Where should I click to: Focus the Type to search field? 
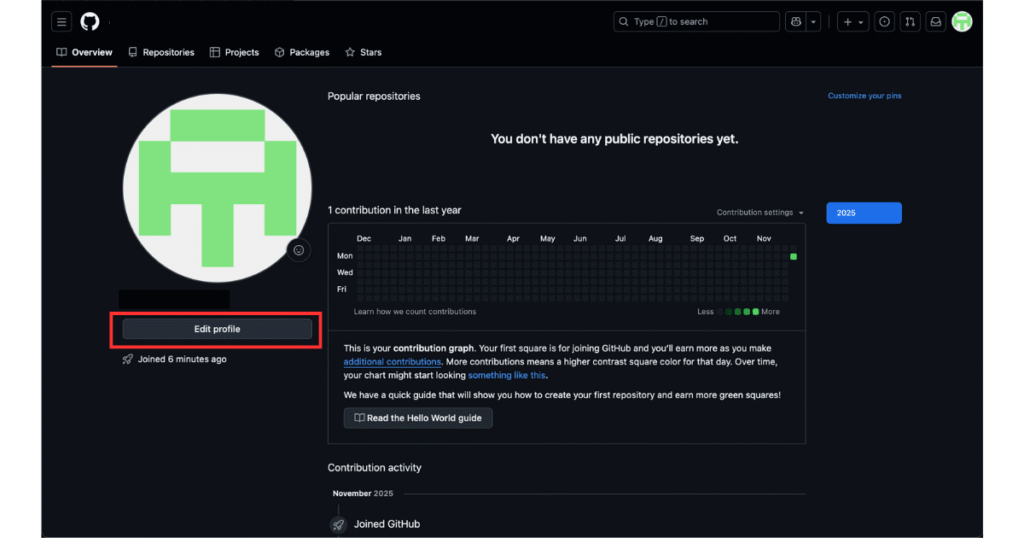[696, 22]
